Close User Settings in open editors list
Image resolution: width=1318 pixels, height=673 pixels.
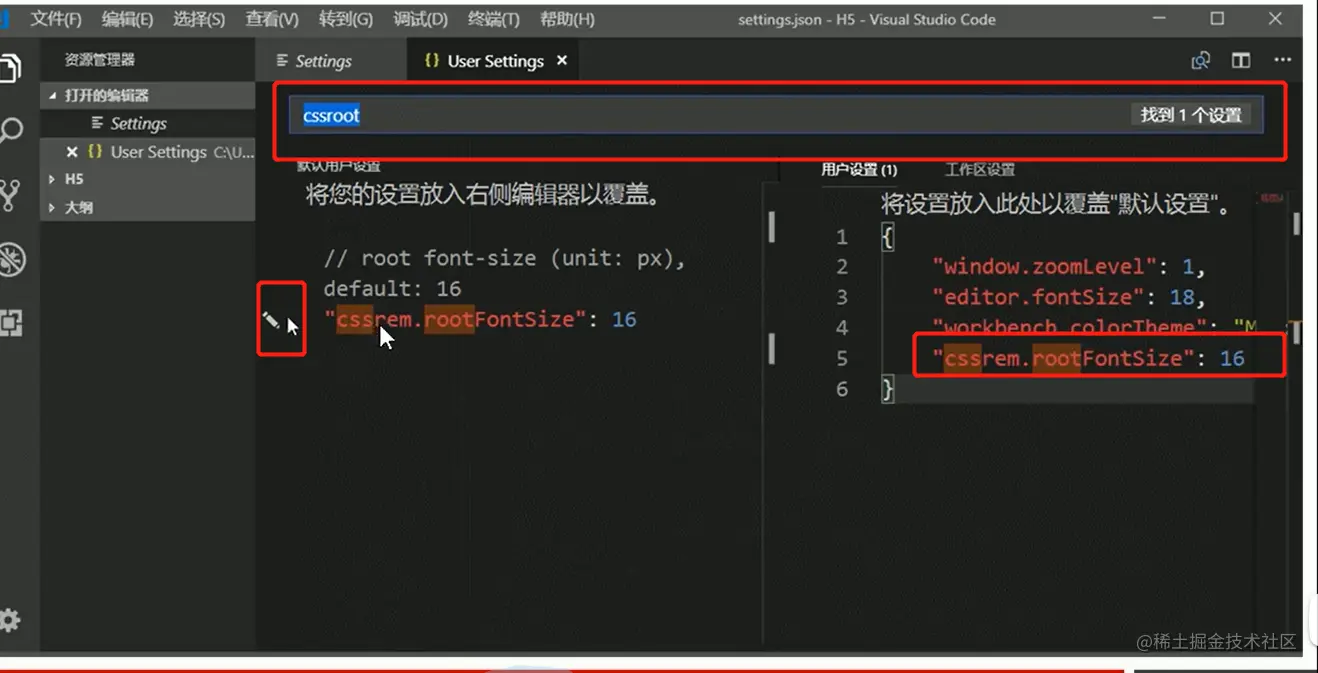[72, 152]
